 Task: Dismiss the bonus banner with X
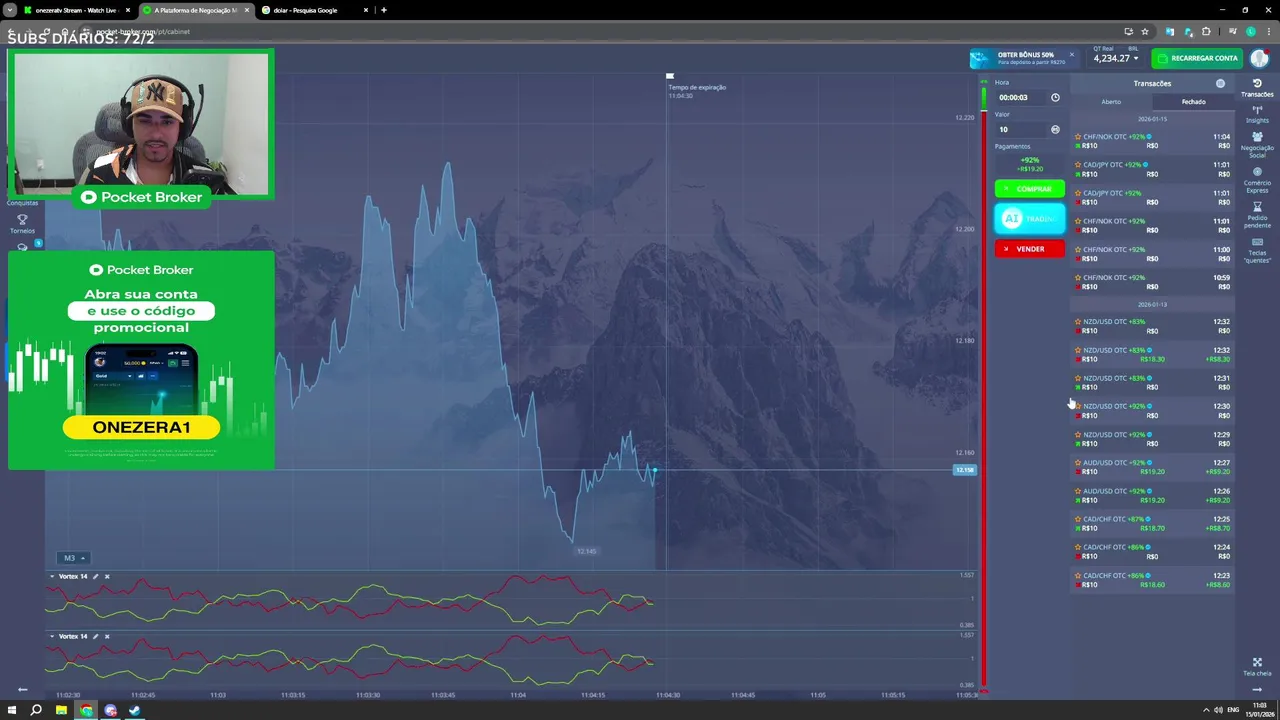click(x=1071, y=55)
